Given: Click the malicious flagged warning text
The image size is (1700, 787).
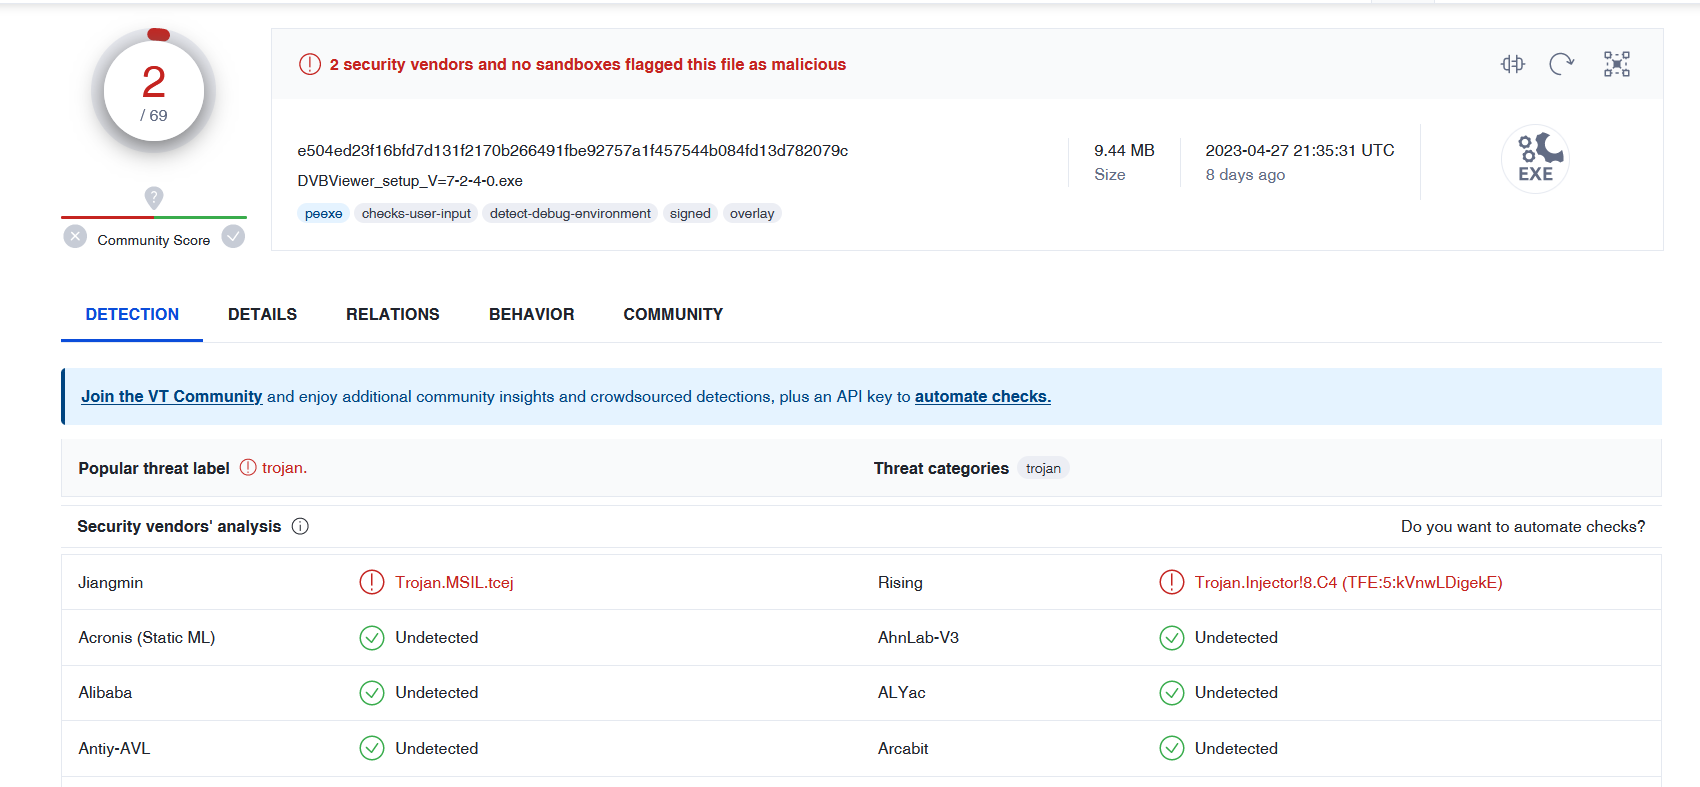Looking at the screenshot, I should [588, 65].
